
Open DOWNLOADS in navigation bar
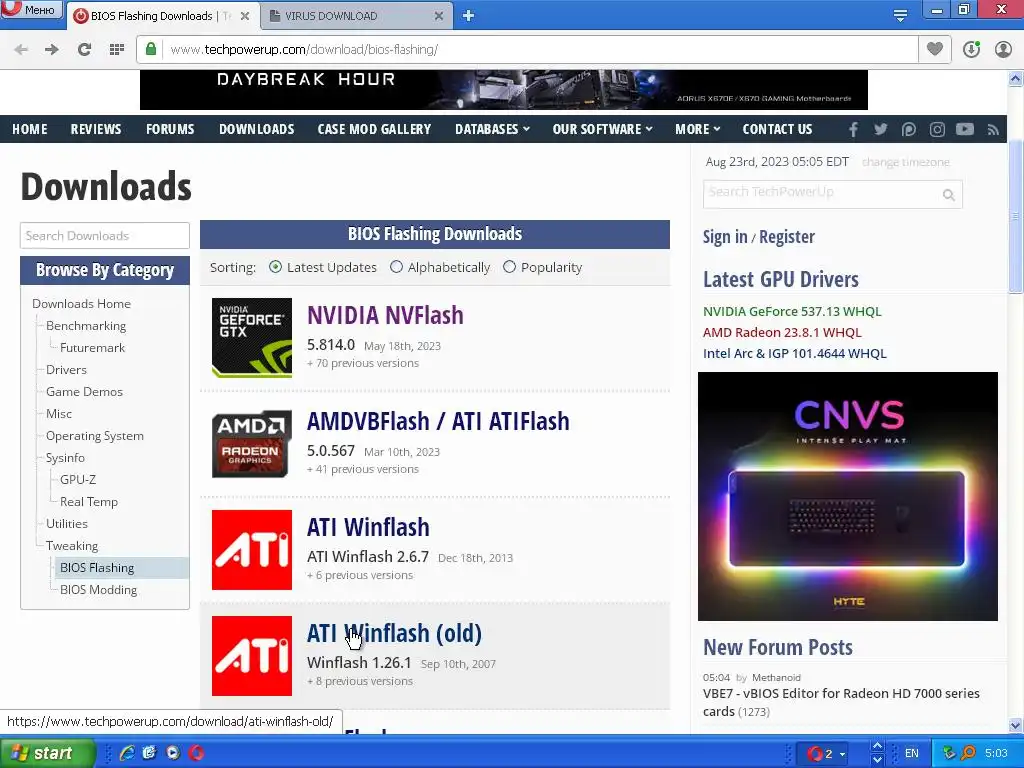click(x=257, y=129)
